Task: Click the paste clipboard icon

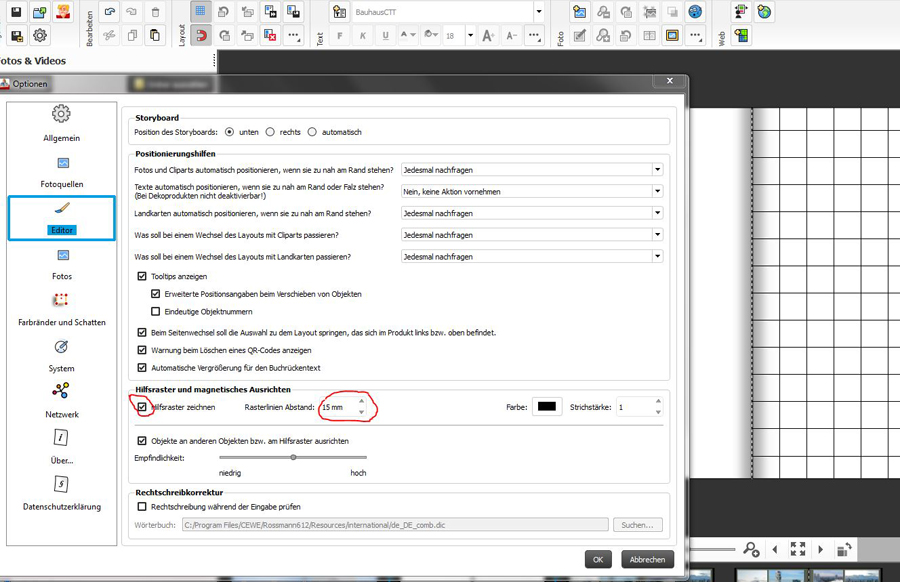Action: click(x=154, y=35)
